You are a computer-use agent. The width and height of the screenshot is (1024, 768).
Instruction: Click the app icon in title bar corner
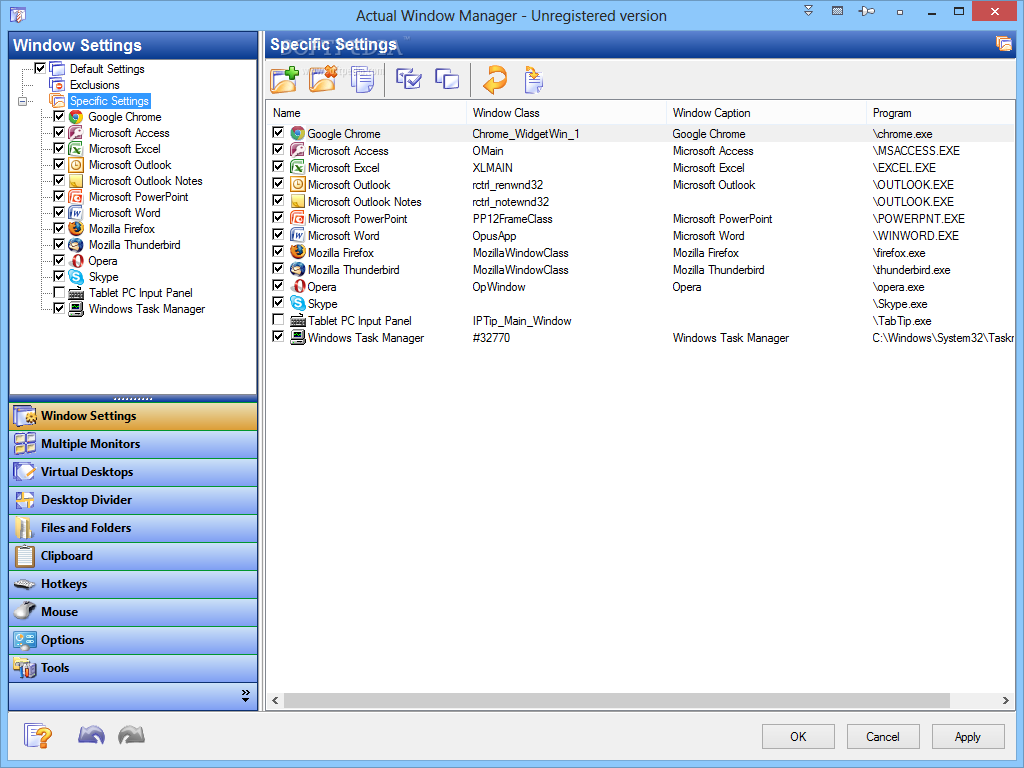(x=18, y=14)
